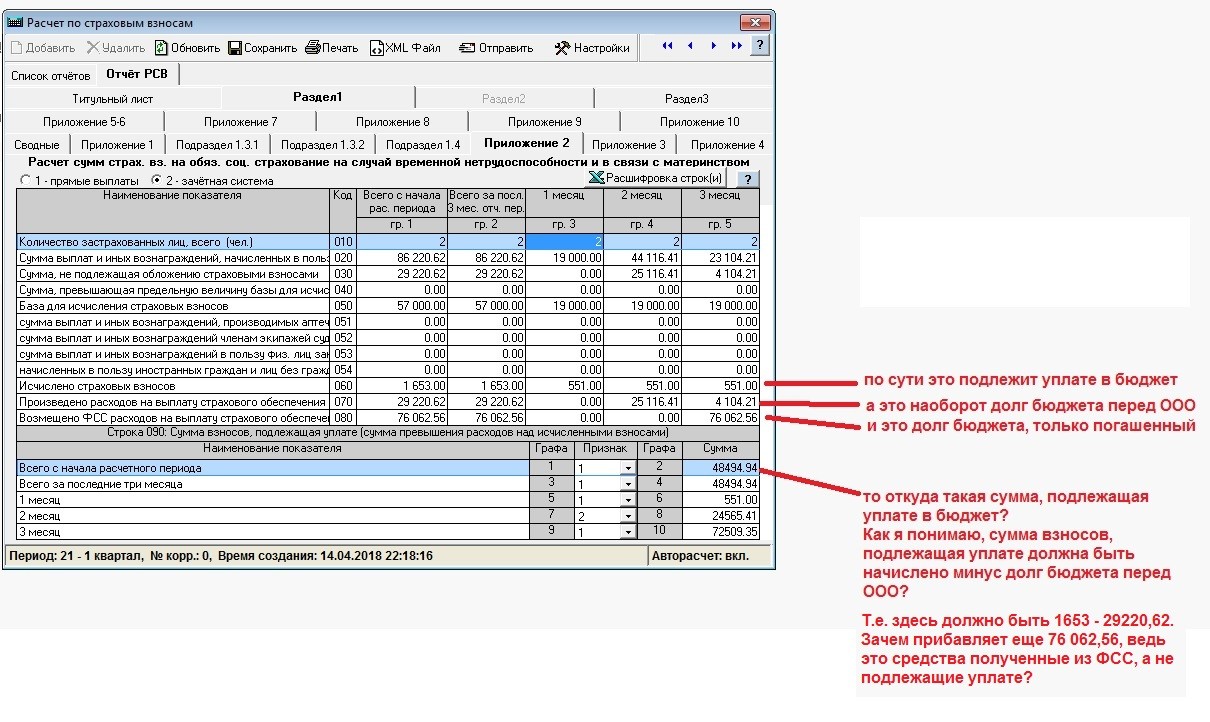Save the report with Сохранить icon
The width and height of the screenshot is (1210, 722).
point(235,47)
